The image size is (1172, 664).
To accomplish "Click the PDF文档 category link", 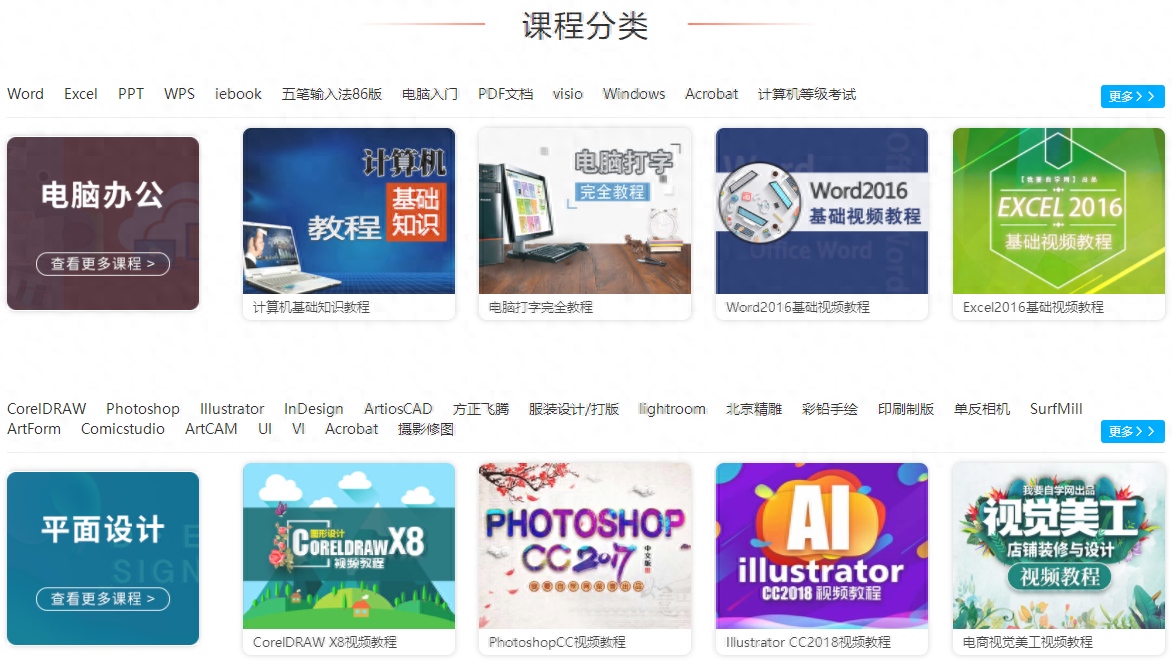I will [x=505, y=94].
